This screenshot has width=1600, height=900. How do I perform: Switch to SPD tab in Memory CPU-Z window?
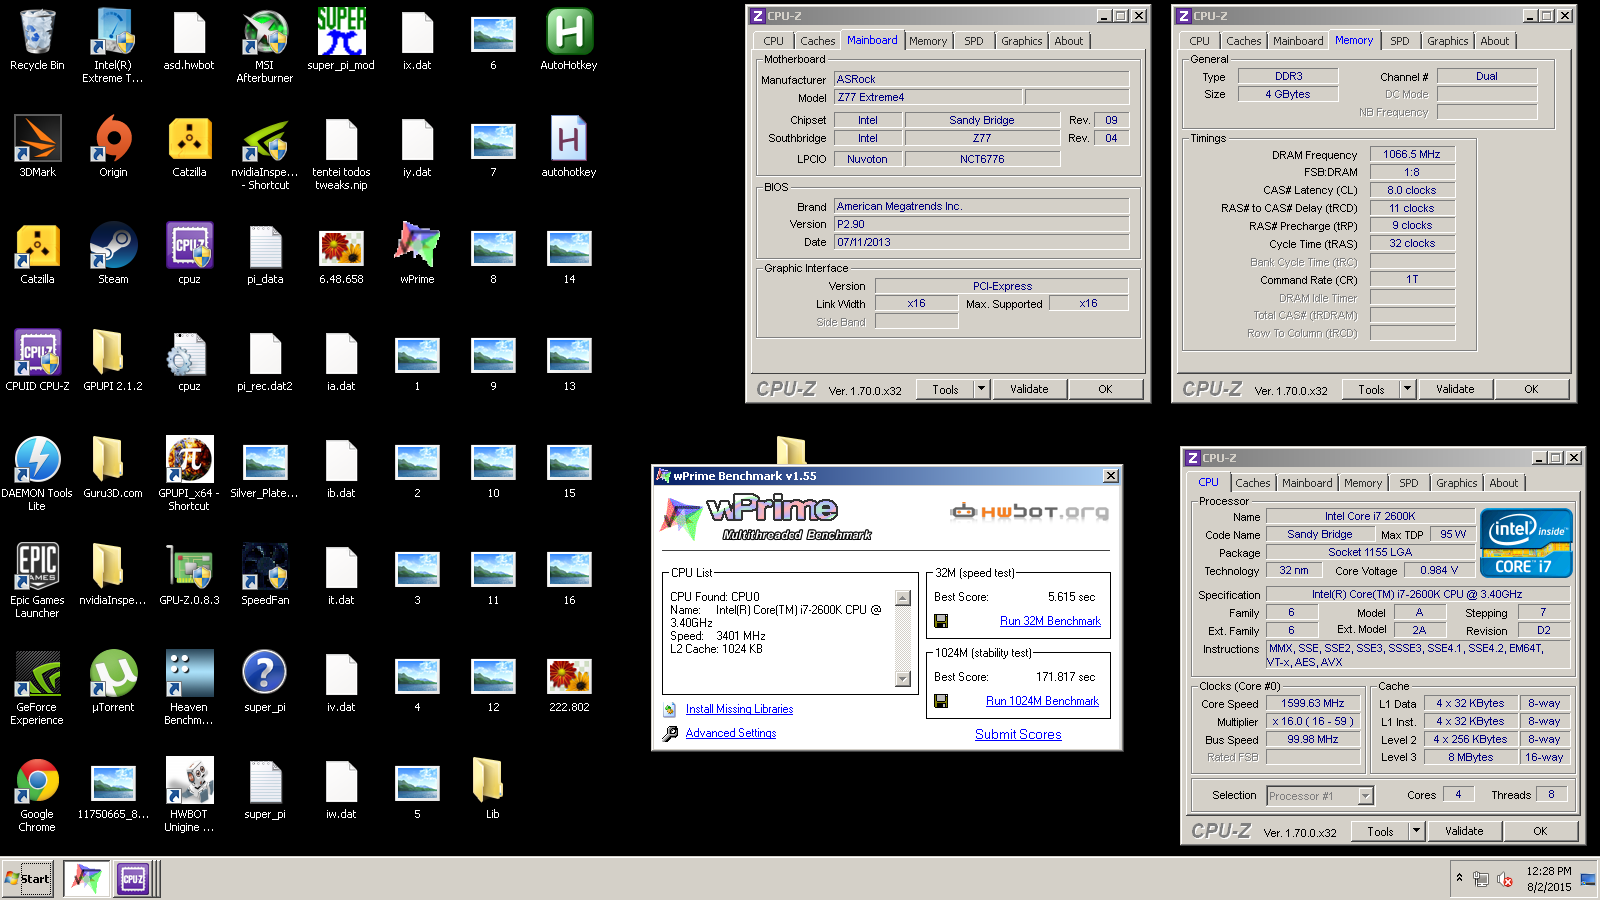(x=1400, y=41)
